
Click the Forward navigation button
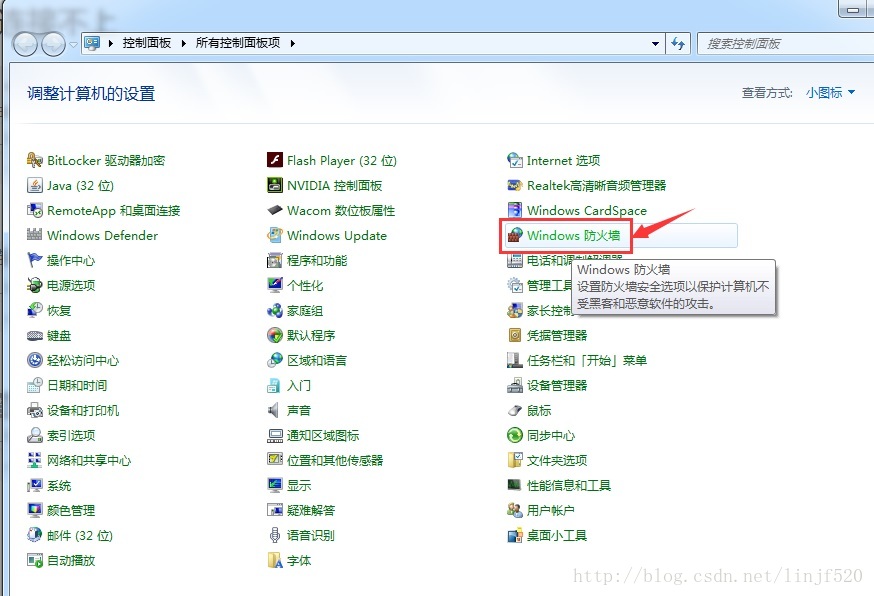tap(54, 44)
